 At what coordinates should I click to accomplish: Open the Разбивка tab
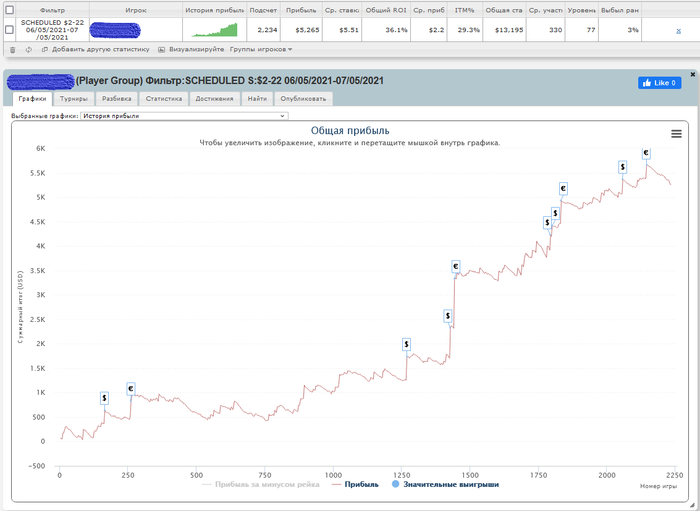coord(117,99)
